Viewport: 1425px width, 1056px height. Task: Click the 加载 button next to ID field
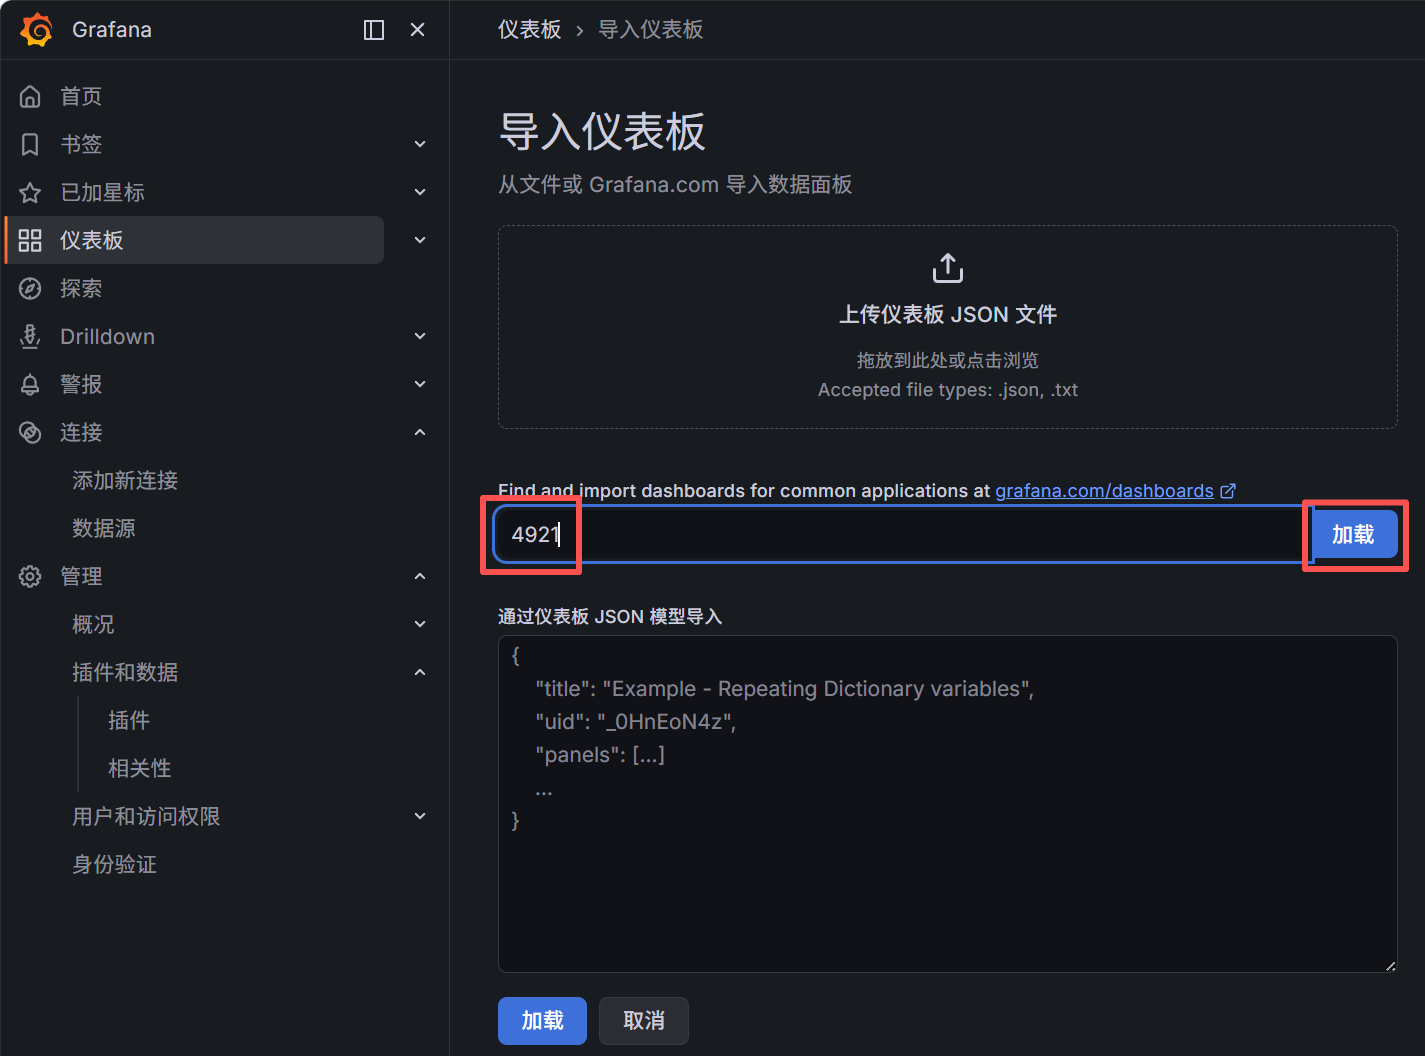click(x=1354, y=535)
